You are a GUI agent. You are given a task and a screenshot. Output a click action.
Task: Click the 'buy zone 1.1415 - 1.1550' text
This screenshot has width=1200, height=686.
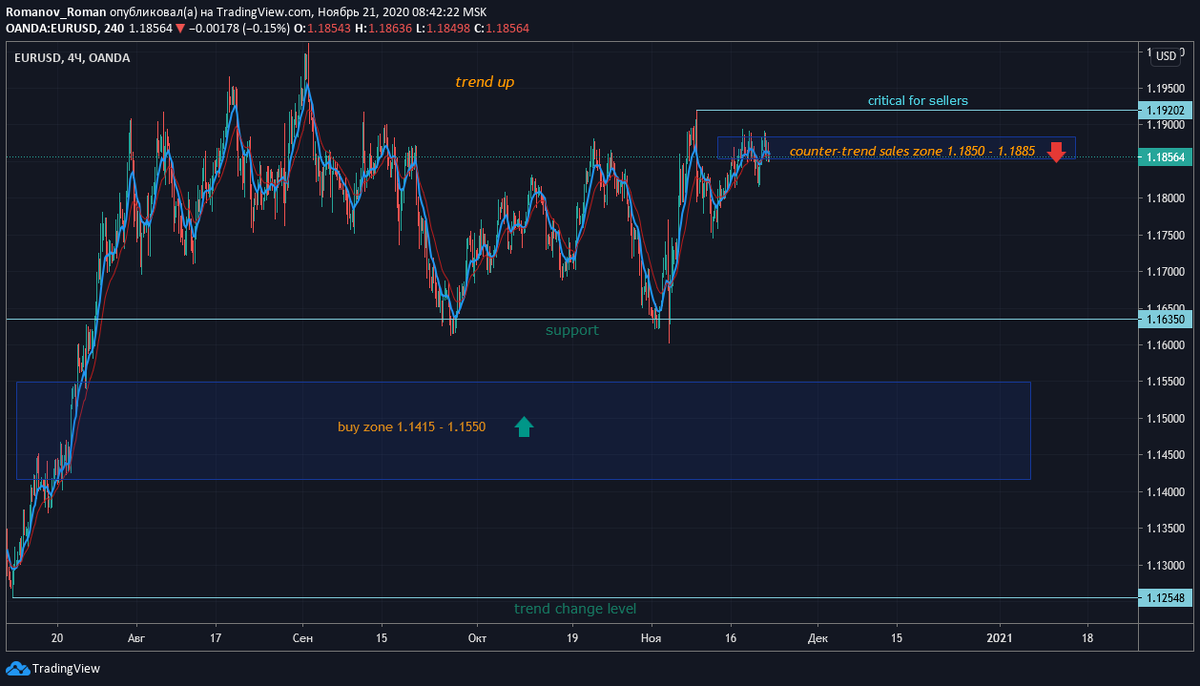(412, 427)
